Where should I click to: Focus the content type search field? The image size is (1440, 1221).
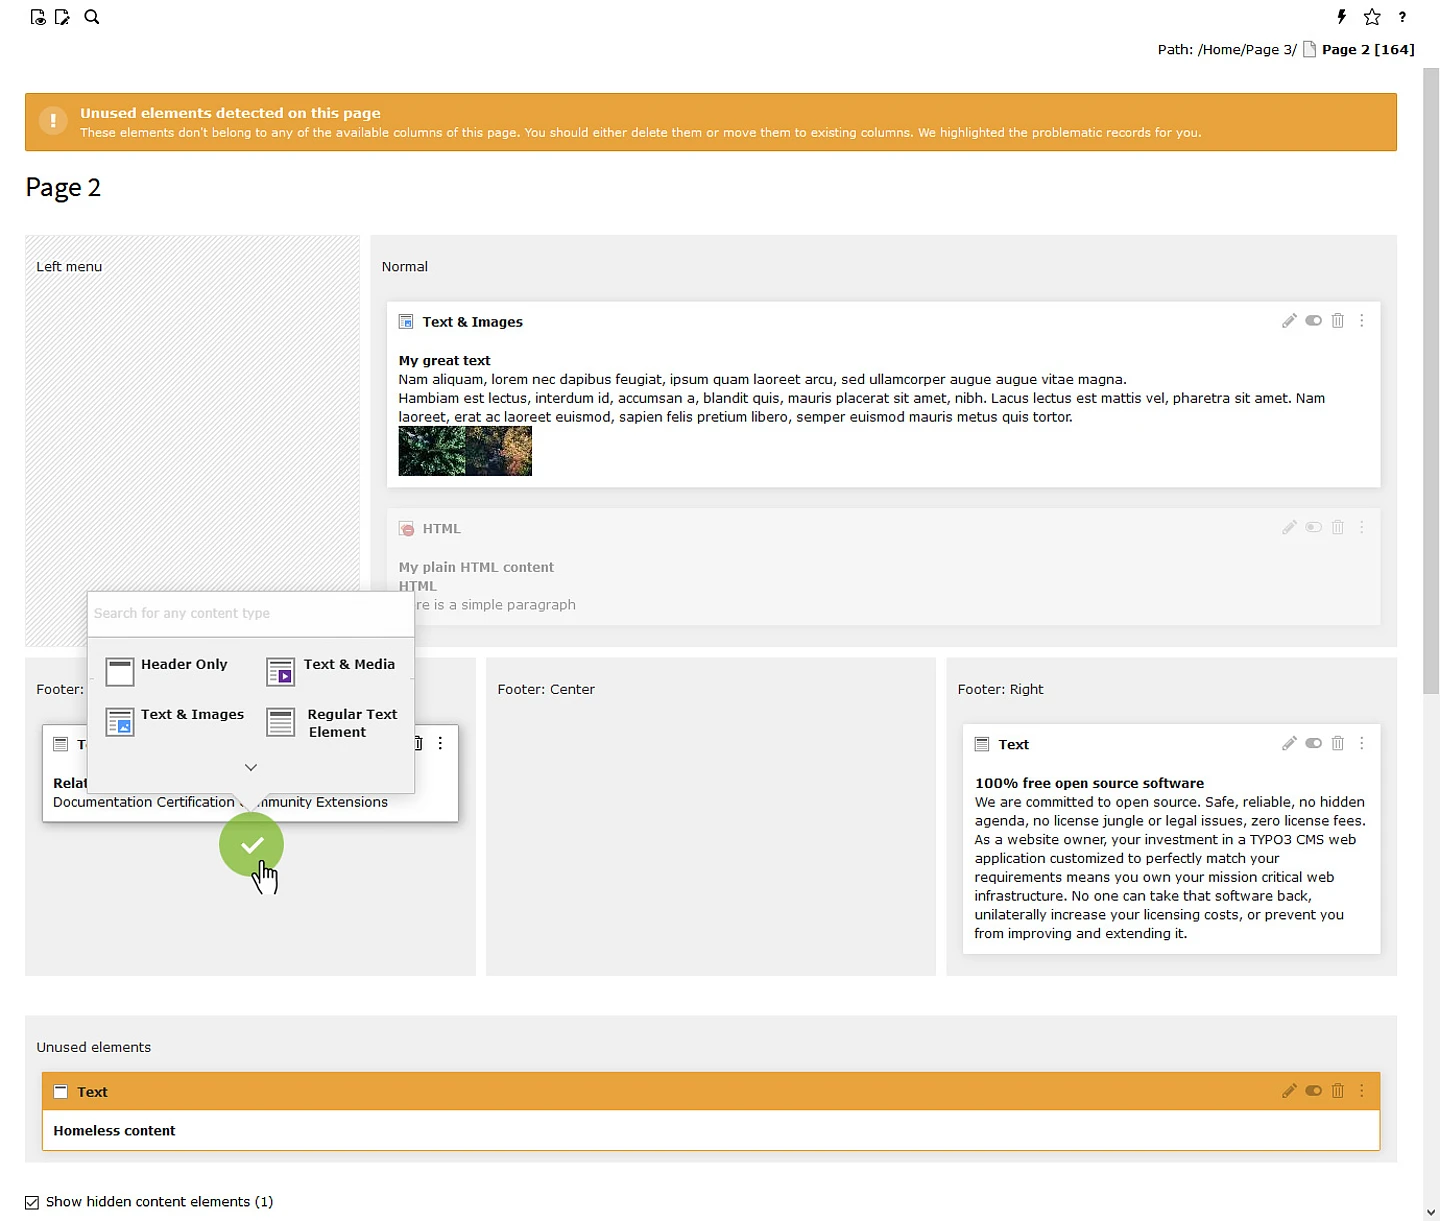(250, 613)
